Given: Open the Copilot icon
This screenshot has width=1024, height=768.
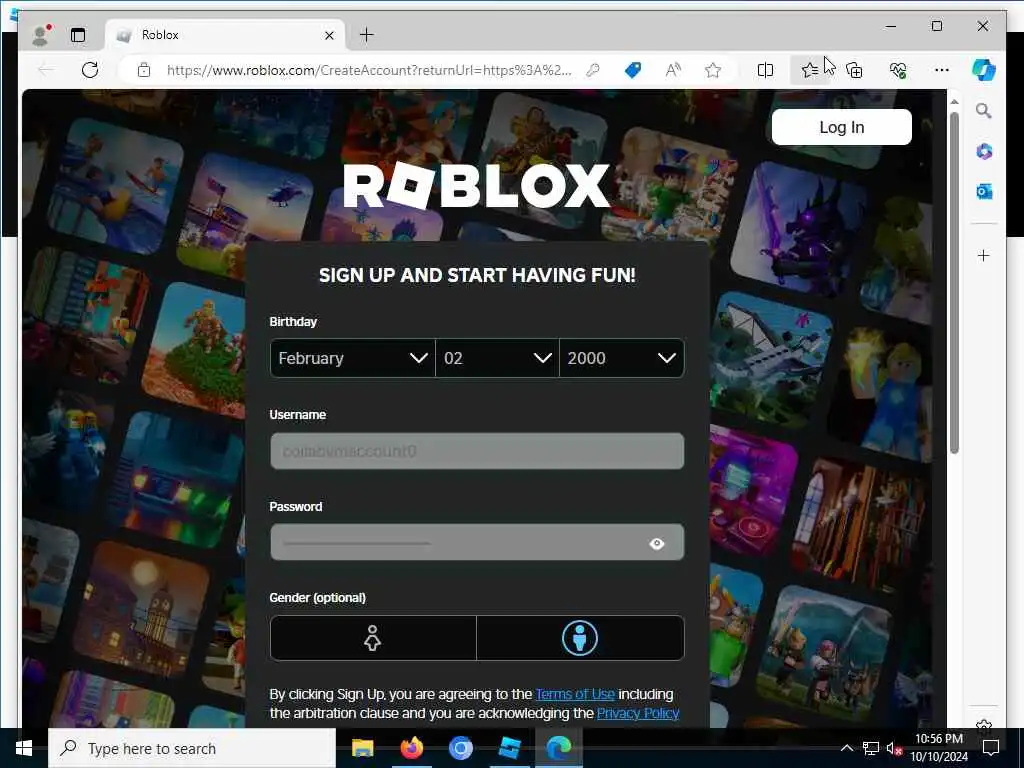Looking at the screenshot, I should tap(984, 70).
